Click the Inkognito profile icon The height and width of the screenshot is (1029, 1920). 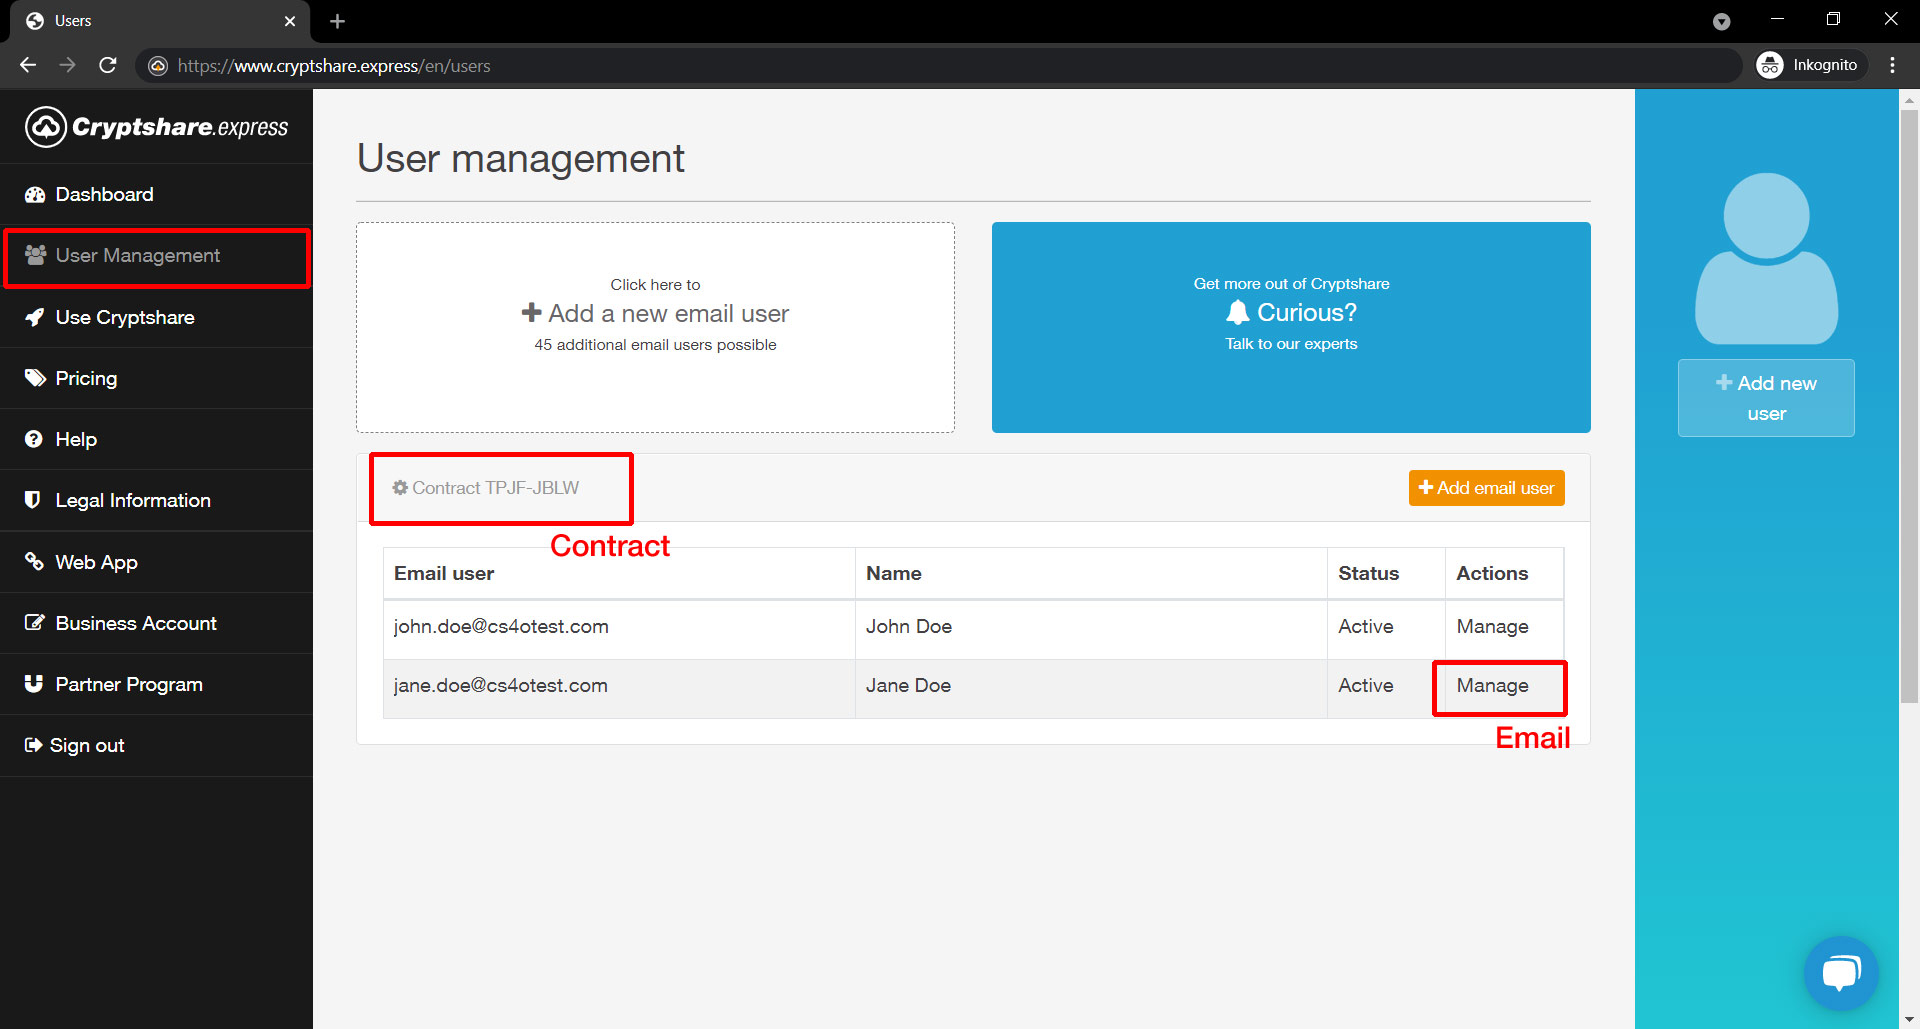tap(1770, 65)
